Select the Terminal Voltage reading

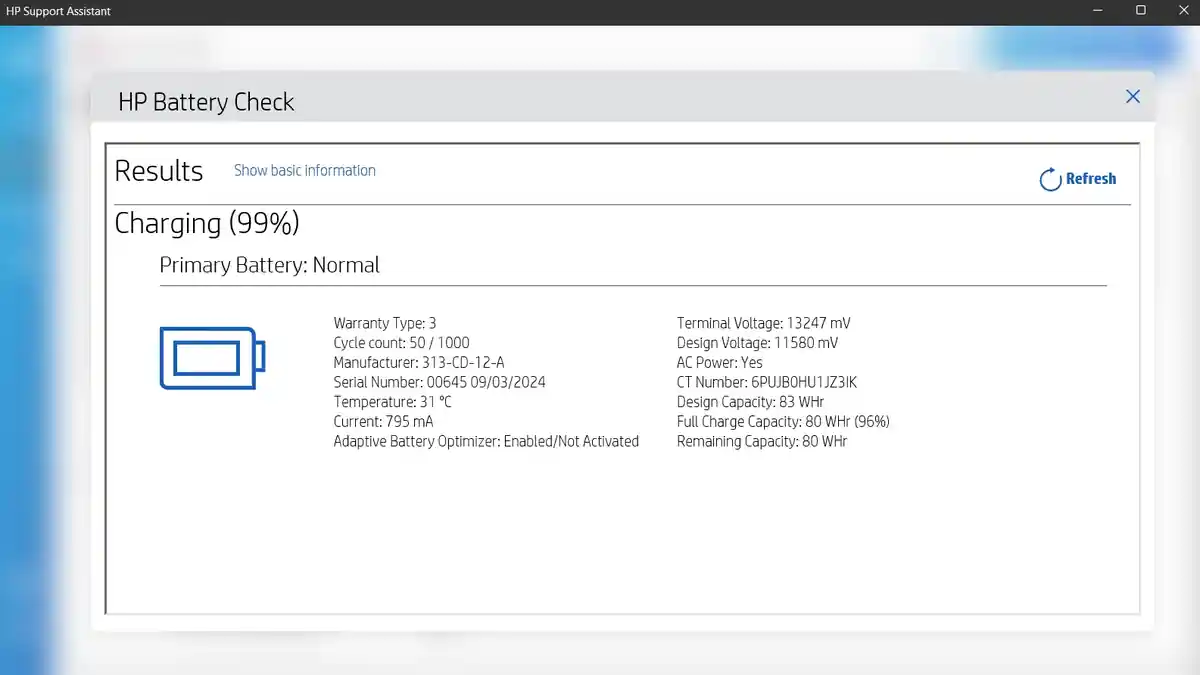click(764, 323)
